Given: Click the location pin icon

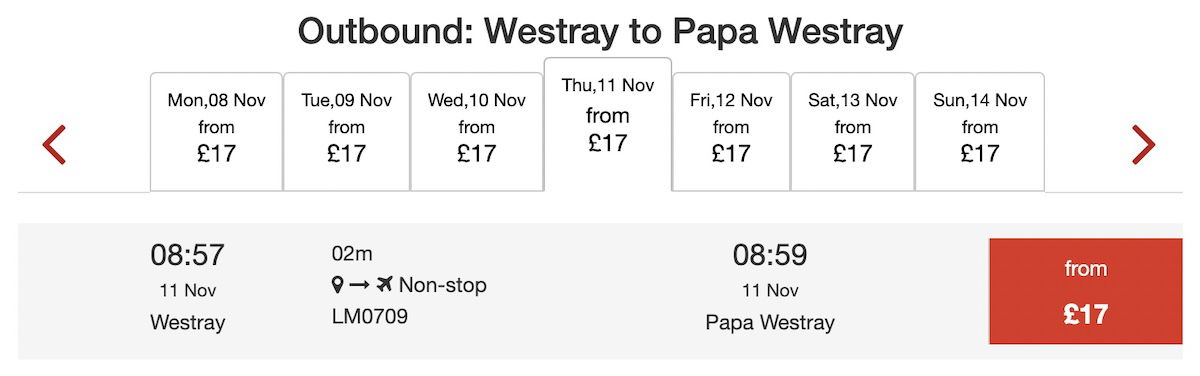Looking at the screenshot, I should (x=338, y=286).
